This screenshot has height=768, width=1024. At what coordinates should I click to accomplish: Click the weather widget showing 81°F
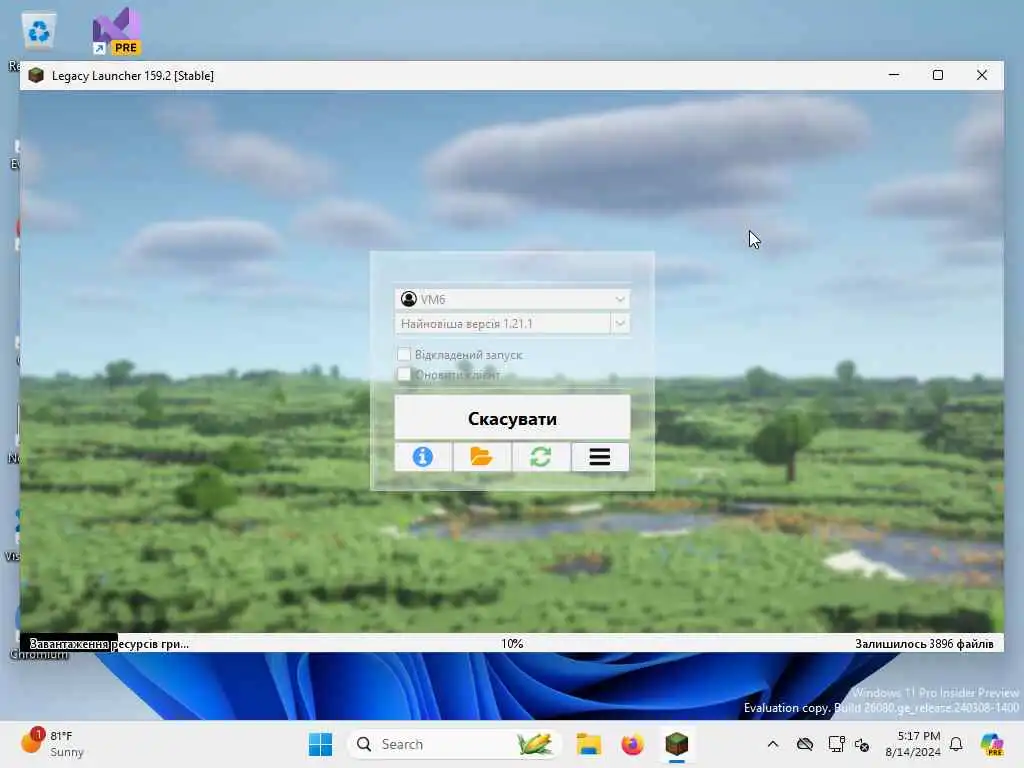pos(52,744)
